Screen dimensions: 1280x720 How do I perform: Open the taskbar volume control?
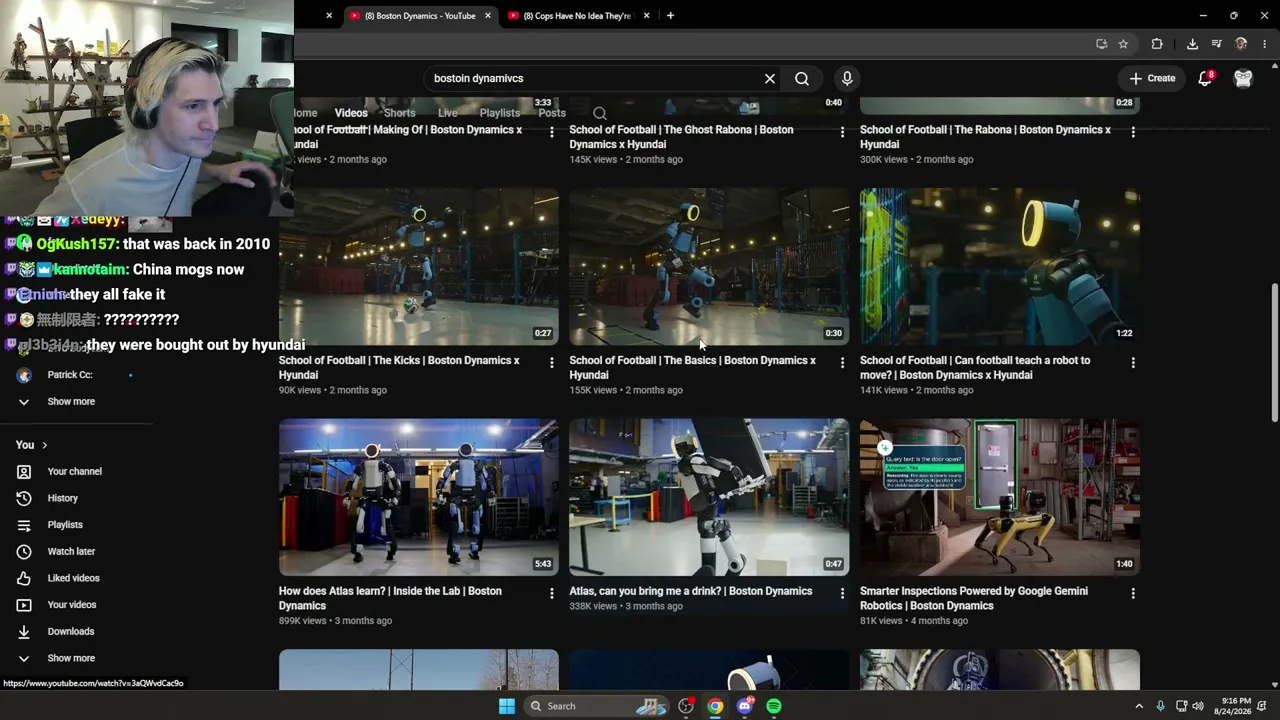[1198, 706]
